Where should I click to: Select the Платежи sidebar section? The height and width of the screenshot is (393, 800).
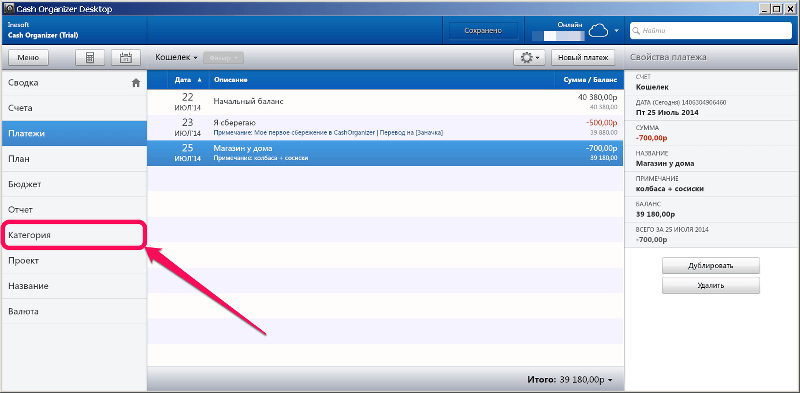click(73, 134)
